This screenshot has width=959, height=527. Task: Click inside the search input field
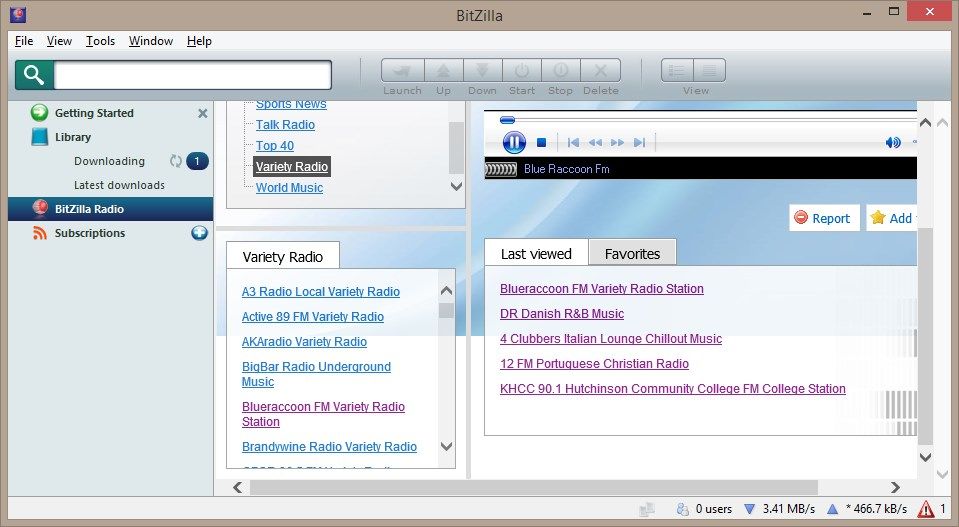tap(192, 75)
